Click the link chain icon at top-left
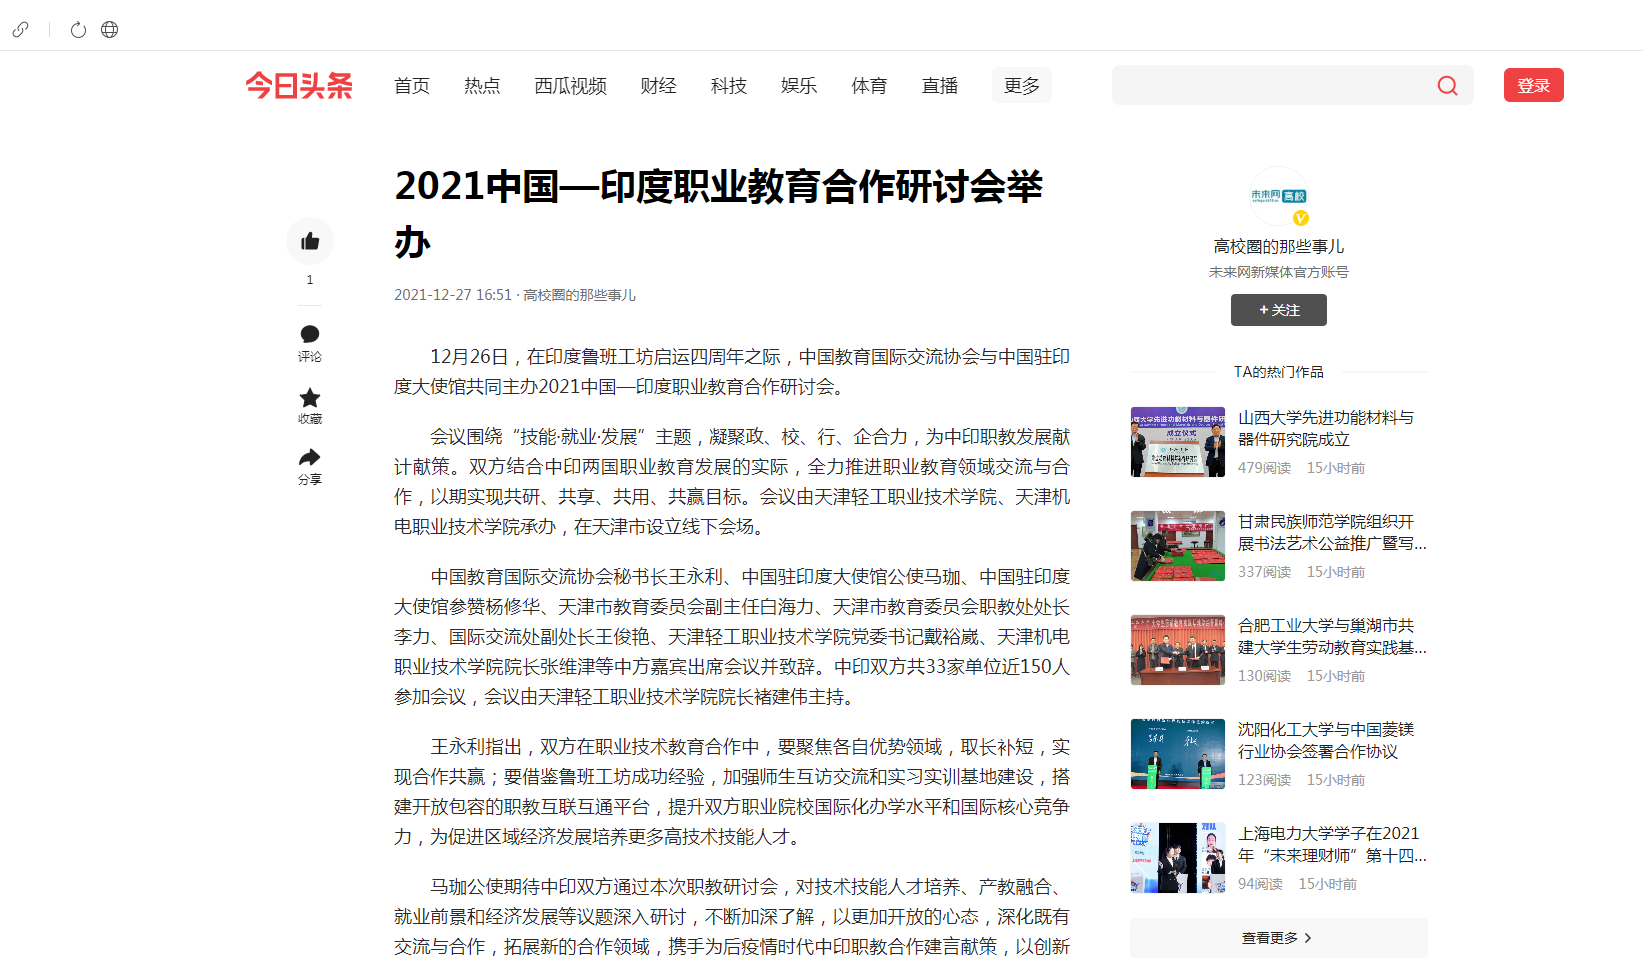 coord(20,30)
